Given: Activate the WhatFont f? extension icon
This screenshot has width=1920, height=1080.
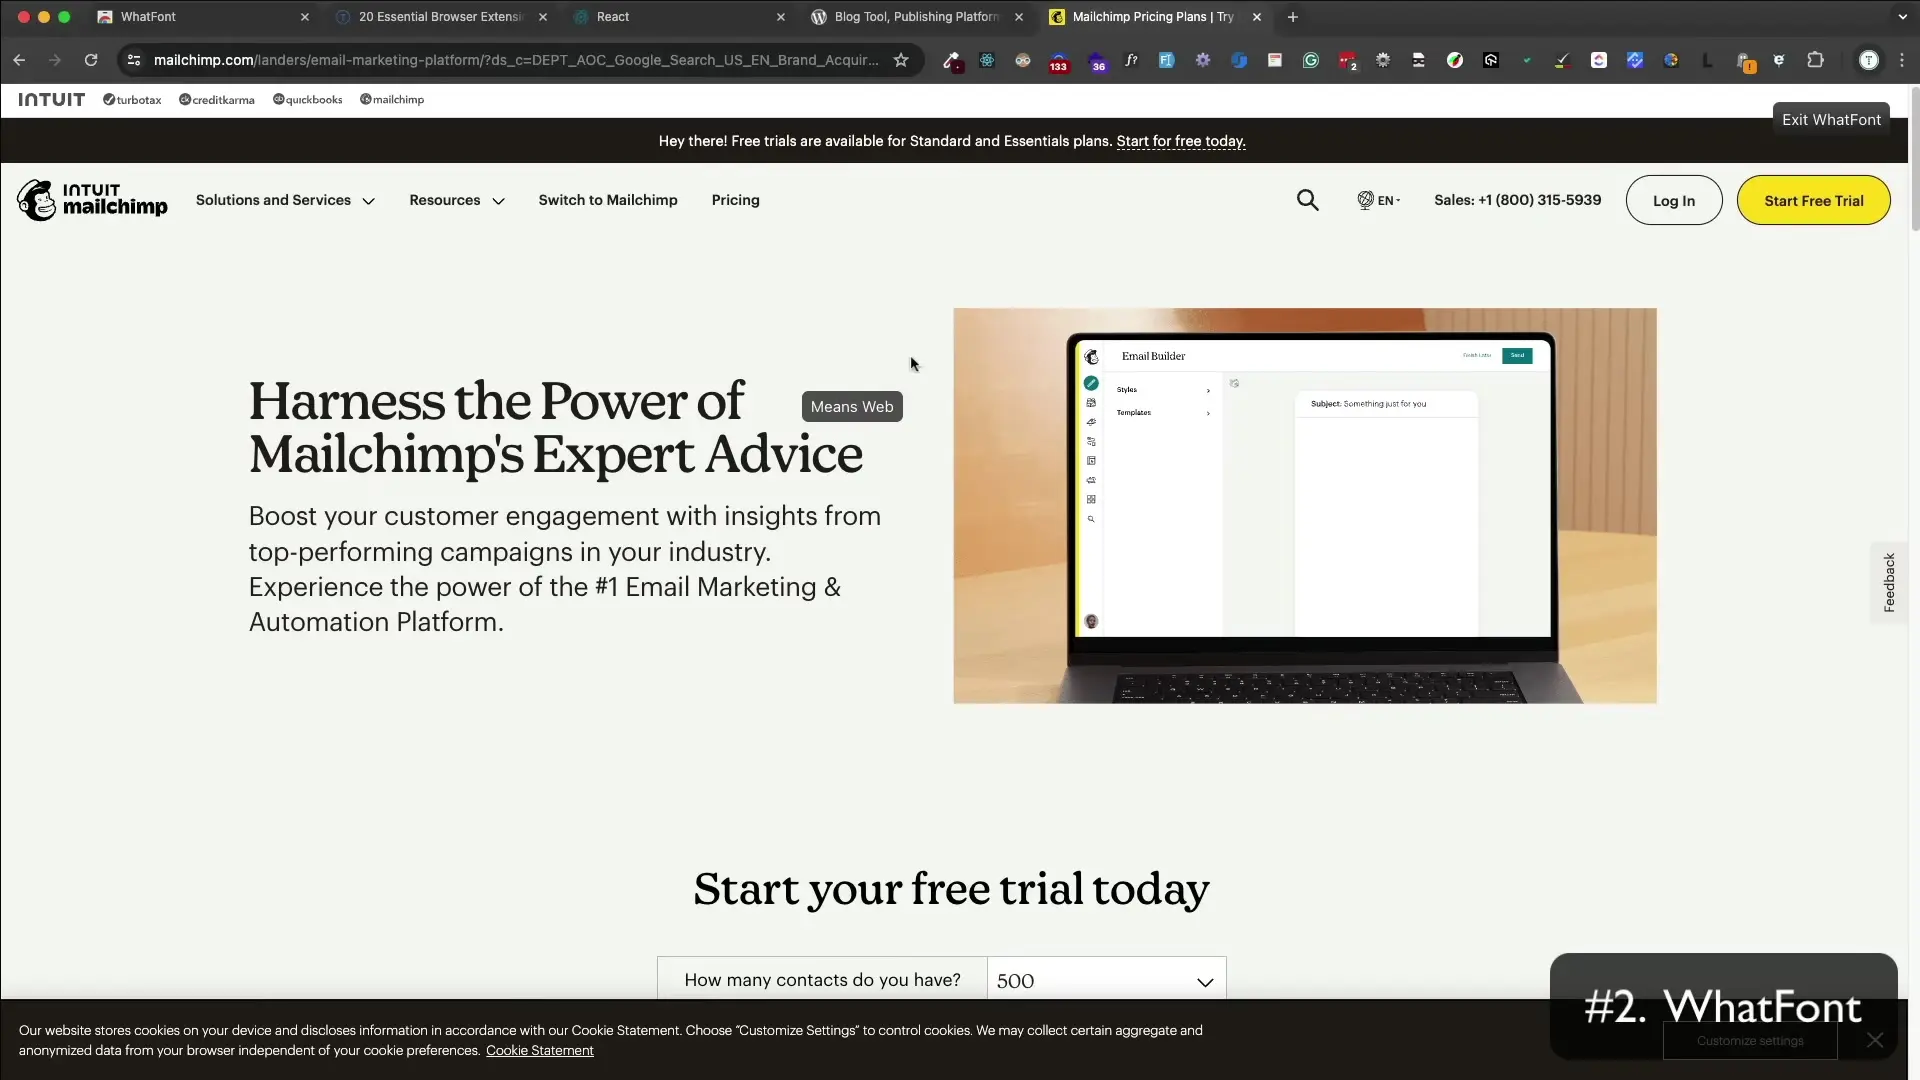Looking at the screenshot, I should [x=1131, y=60].
